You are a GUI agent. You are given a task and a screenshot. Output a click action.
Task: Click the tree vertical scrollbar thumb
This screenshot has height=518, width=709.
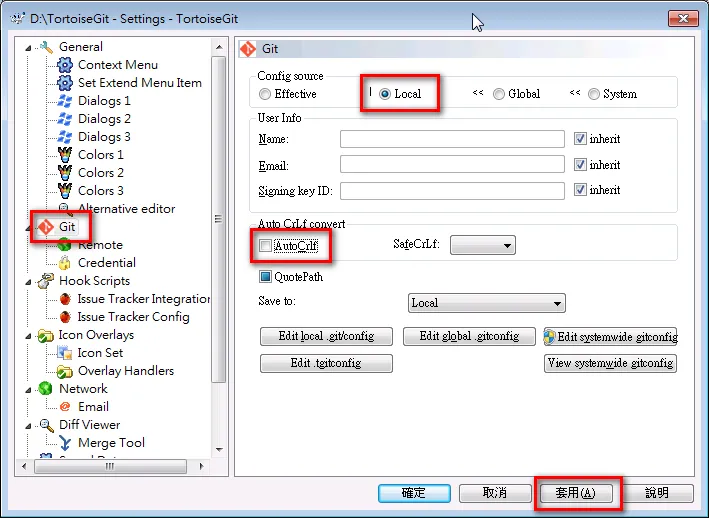pyautogui.click(x=219, y=219)
